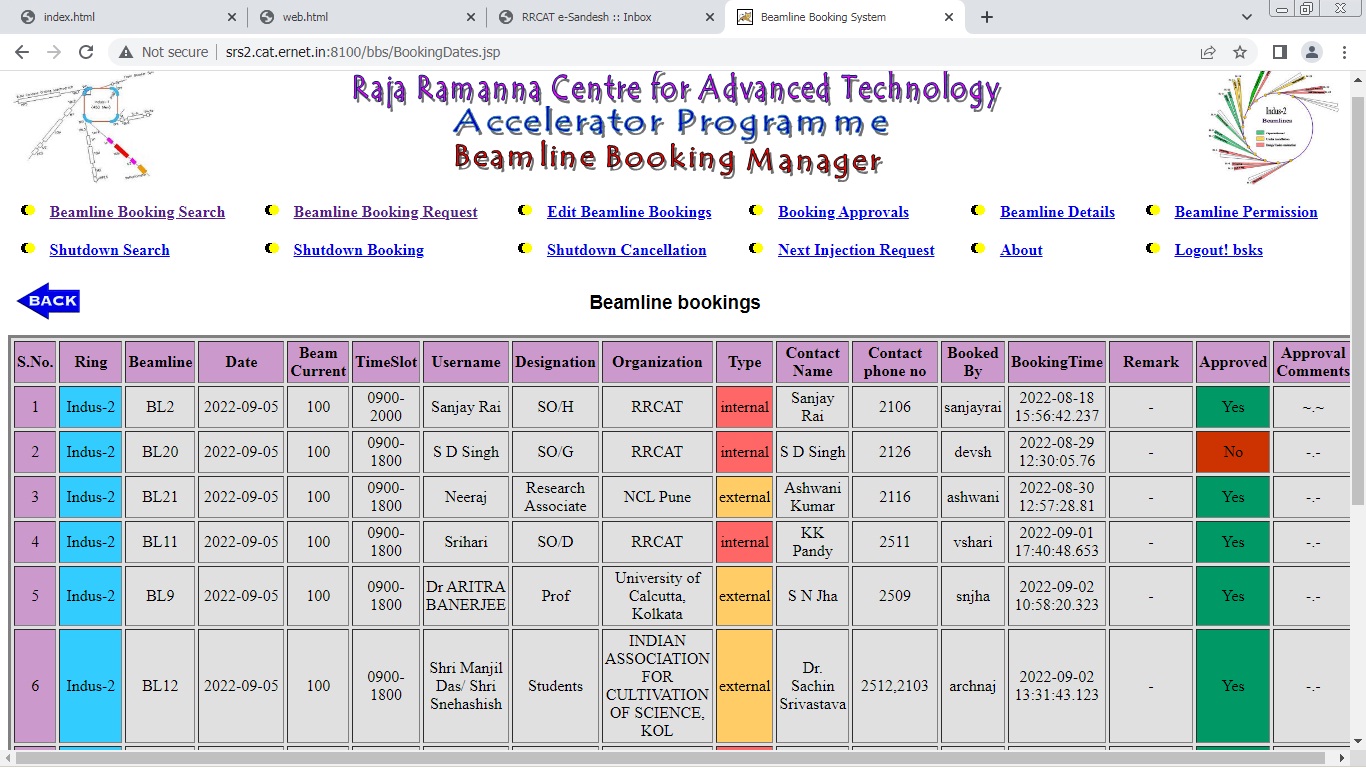Click the 'BL21' beamline cell

pos(160,497)
